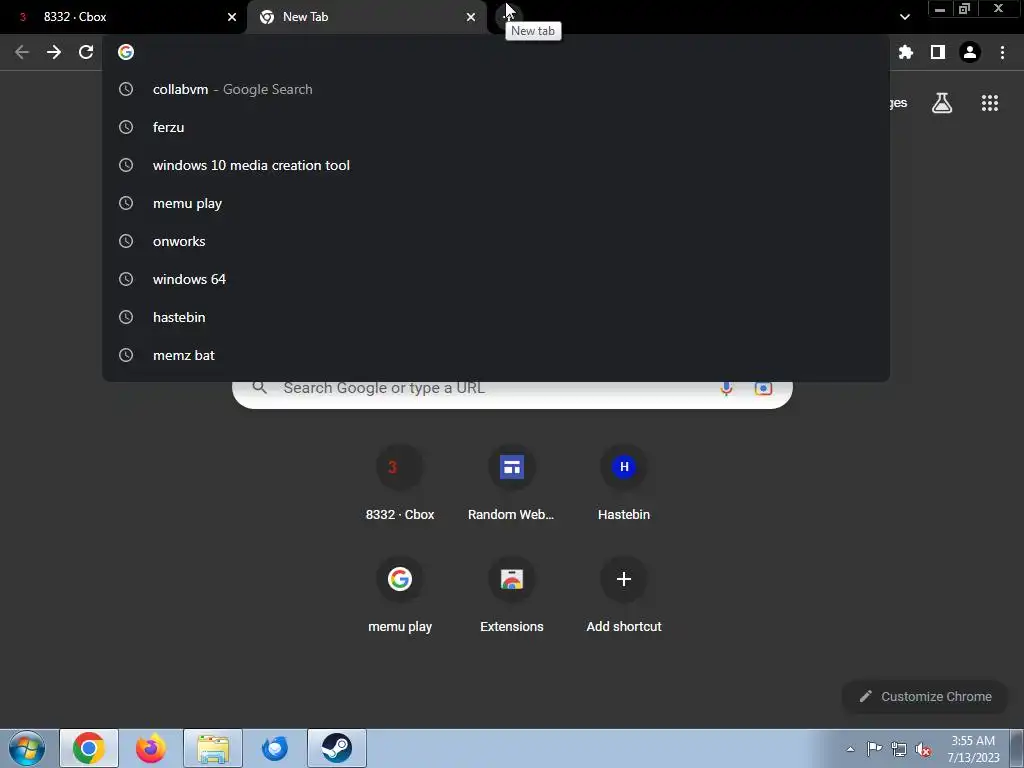
Task: Open the memu play shortcut tile
Action: 400,596
